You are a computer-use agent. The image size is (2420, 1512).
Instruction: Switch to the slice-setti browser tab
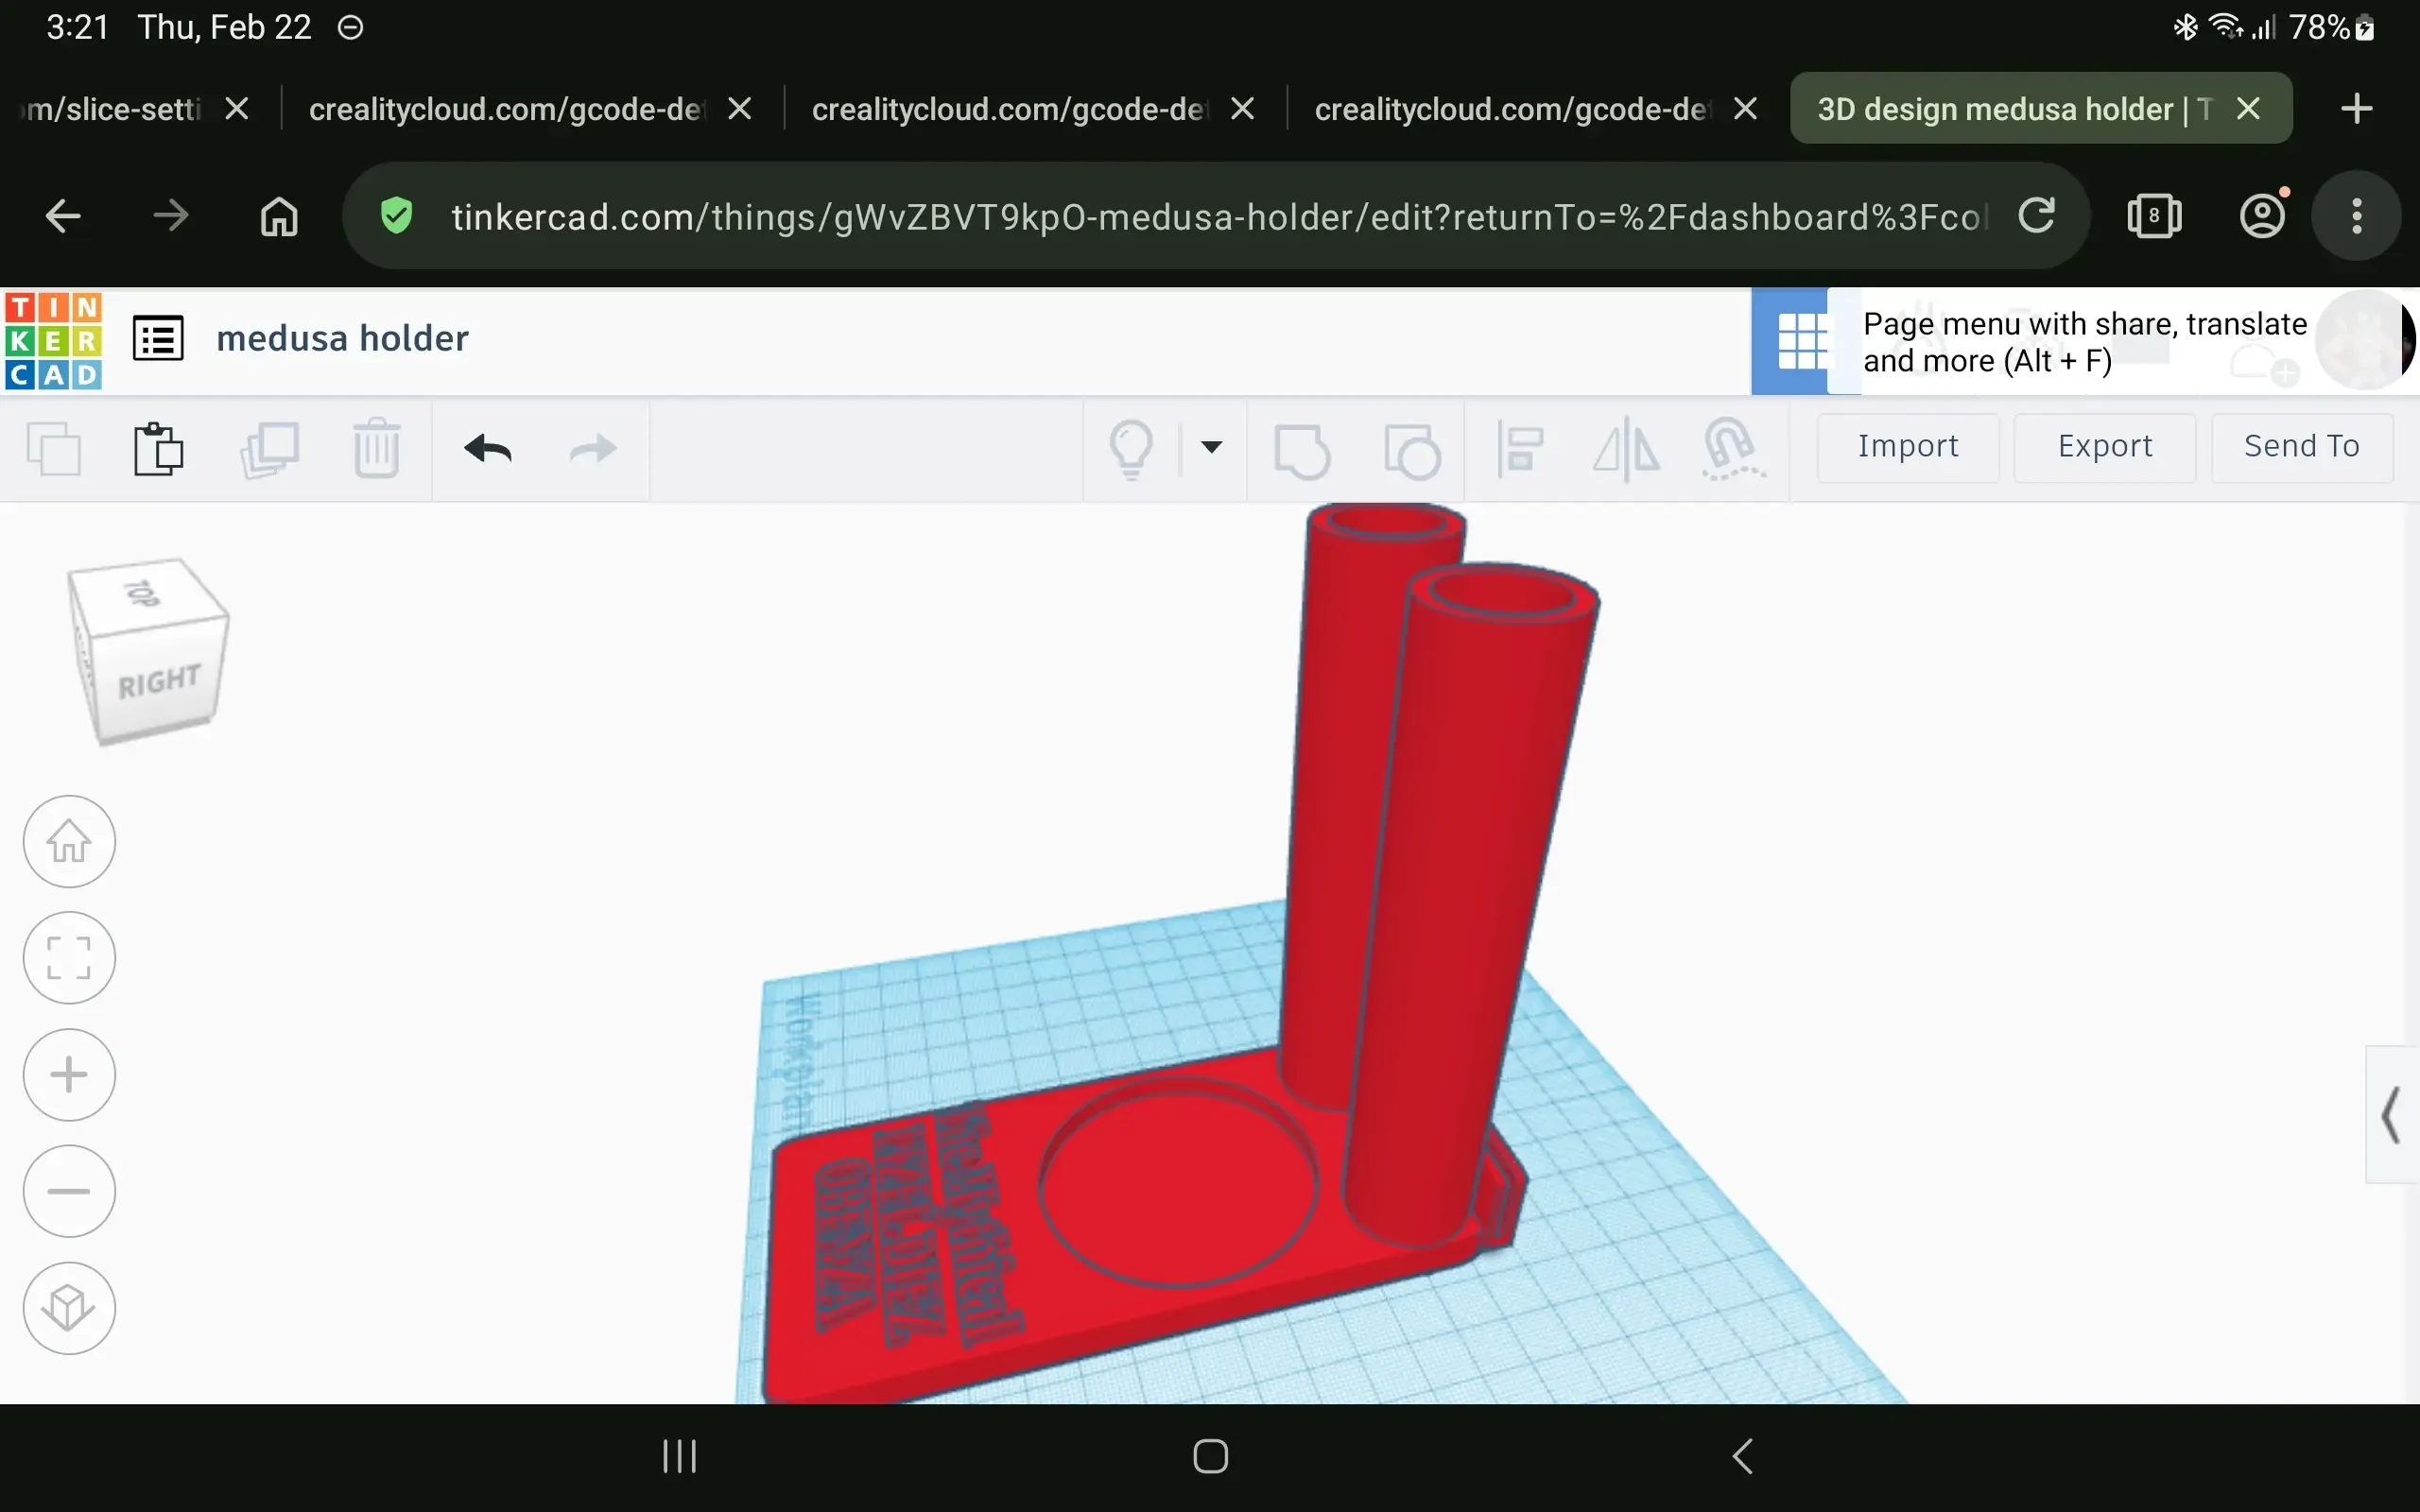point(110,108)
